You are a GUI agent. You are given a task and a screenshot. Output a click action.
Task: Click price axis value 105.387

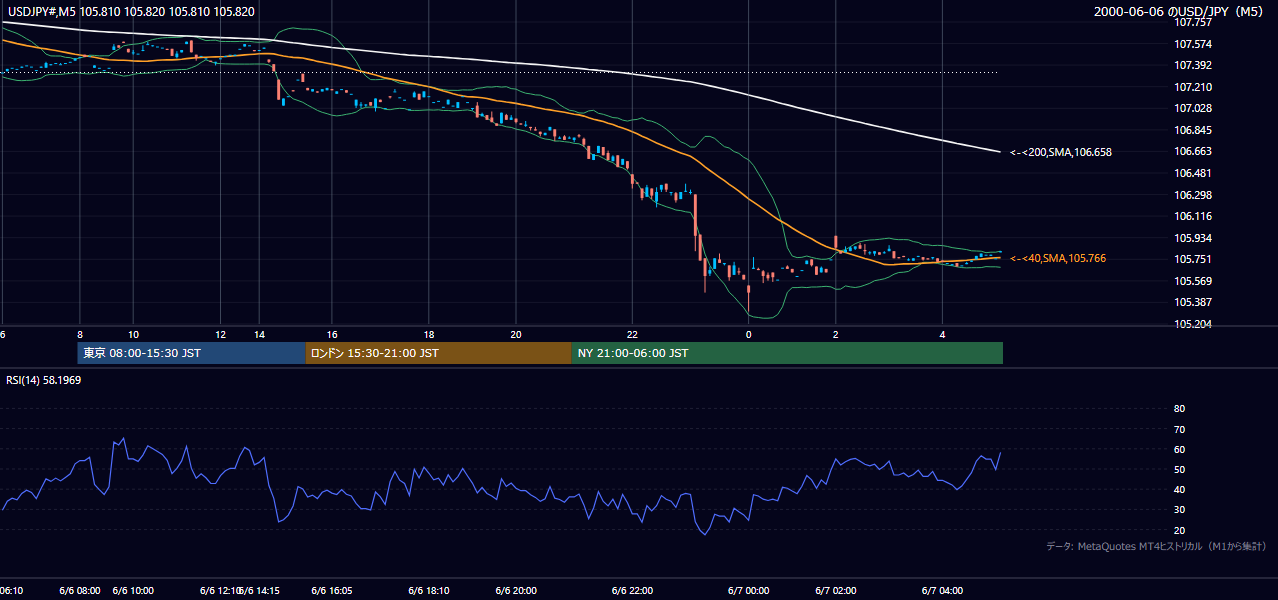[x=1192, y=302]
